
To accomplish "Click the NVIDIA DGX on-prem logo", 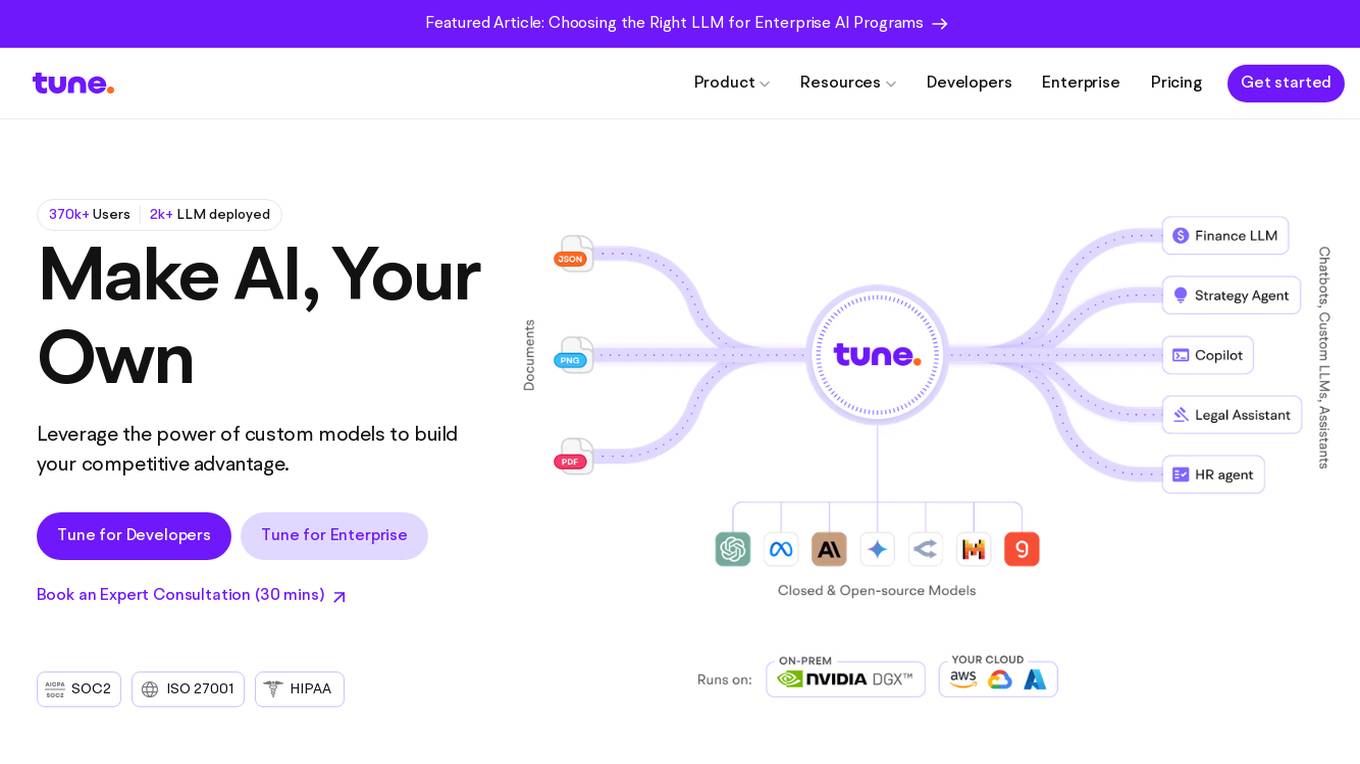I will (x=845, y=679).
